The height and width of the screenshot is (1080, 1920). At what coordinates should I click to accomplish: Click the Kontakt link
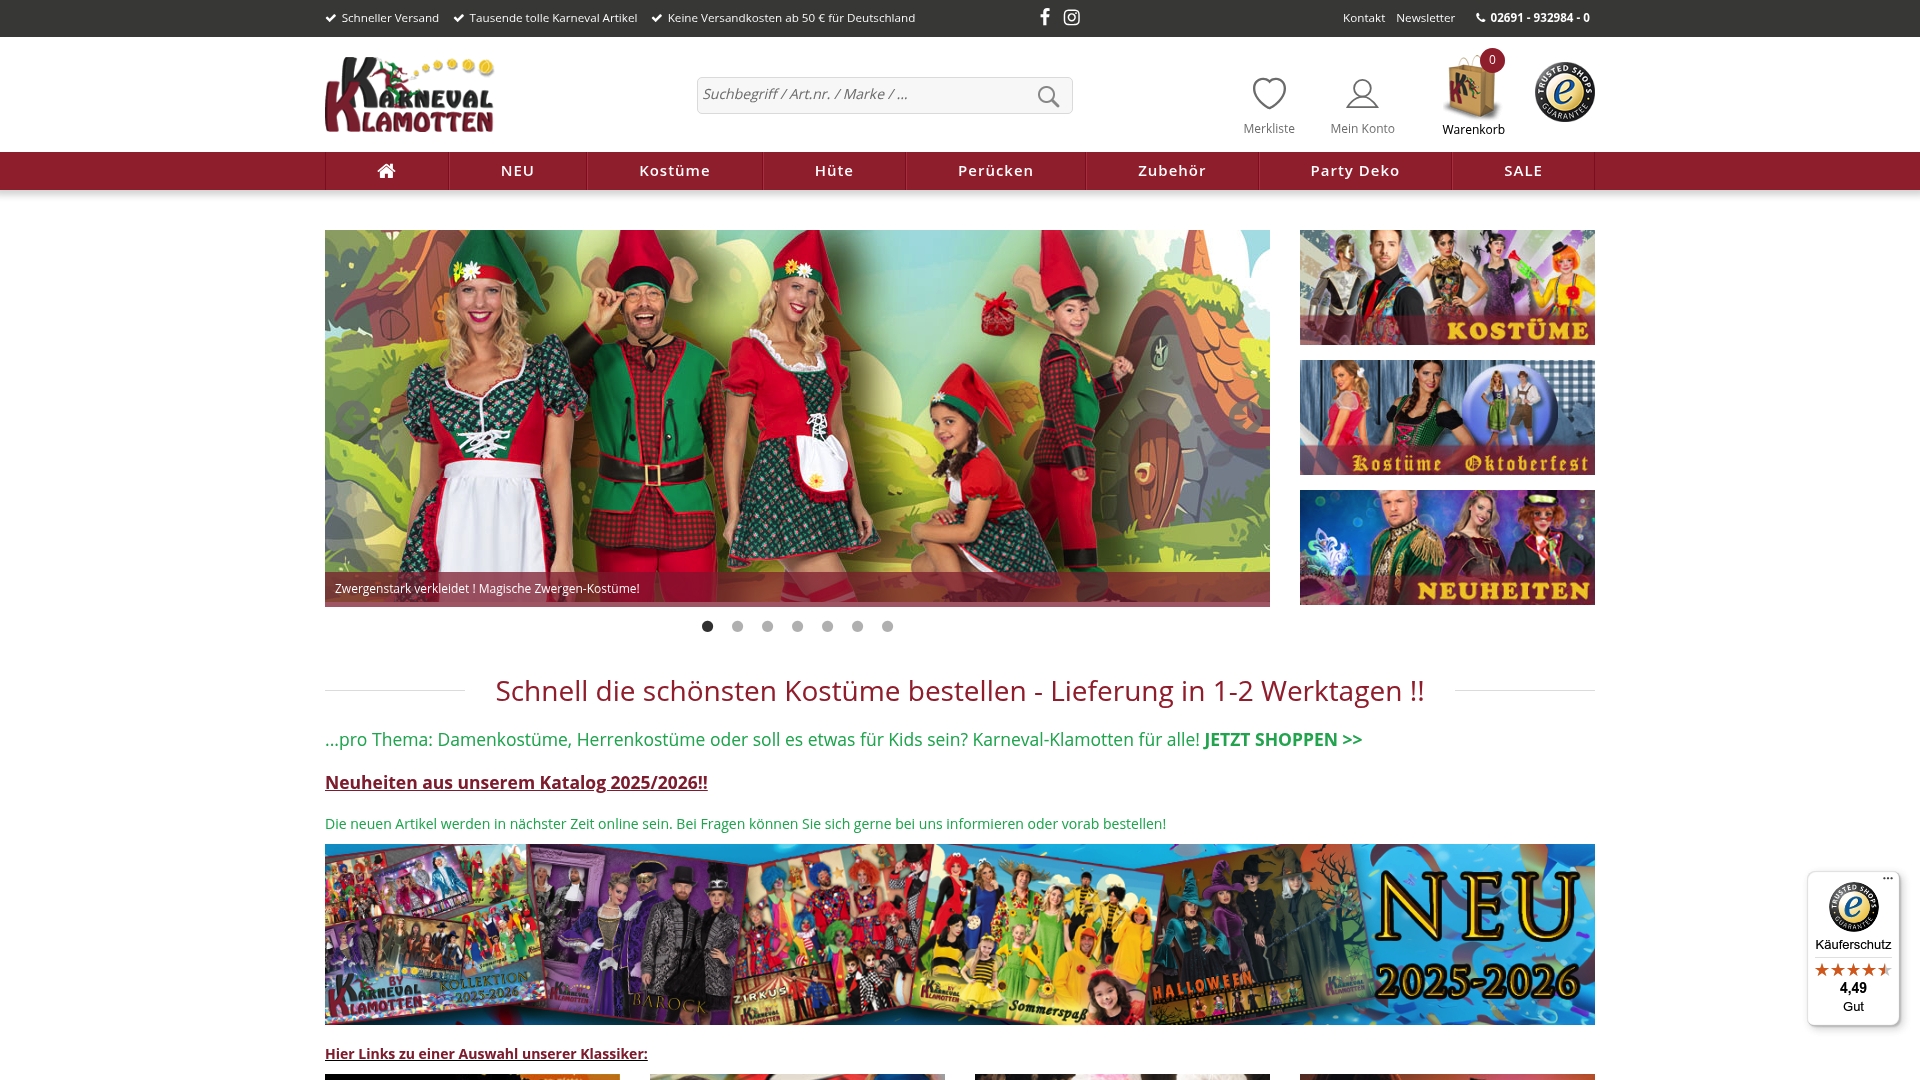(x=1364, y=18)
